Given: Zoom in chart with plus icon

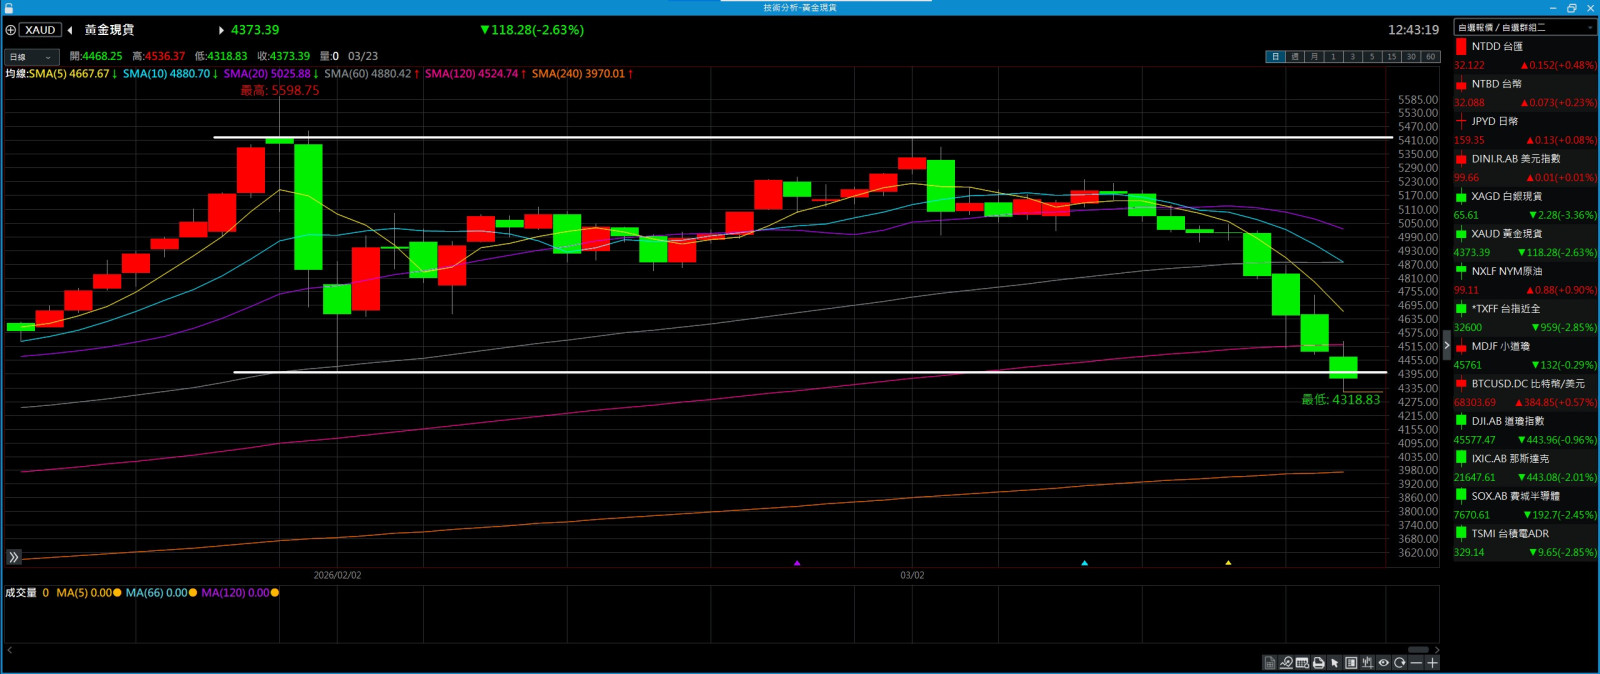Looking at the screenshot, I should pos(1432,663).
